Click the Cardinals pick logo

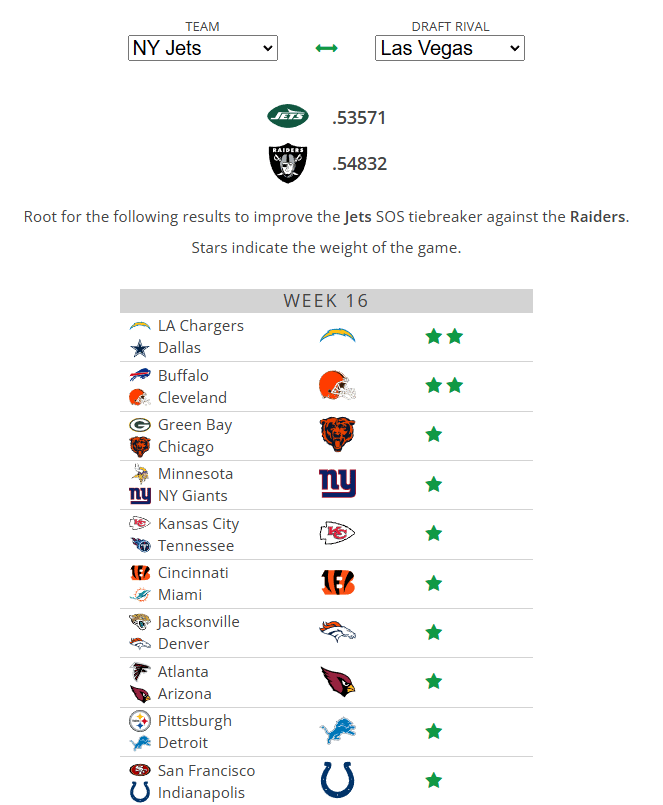coord(338,682)
